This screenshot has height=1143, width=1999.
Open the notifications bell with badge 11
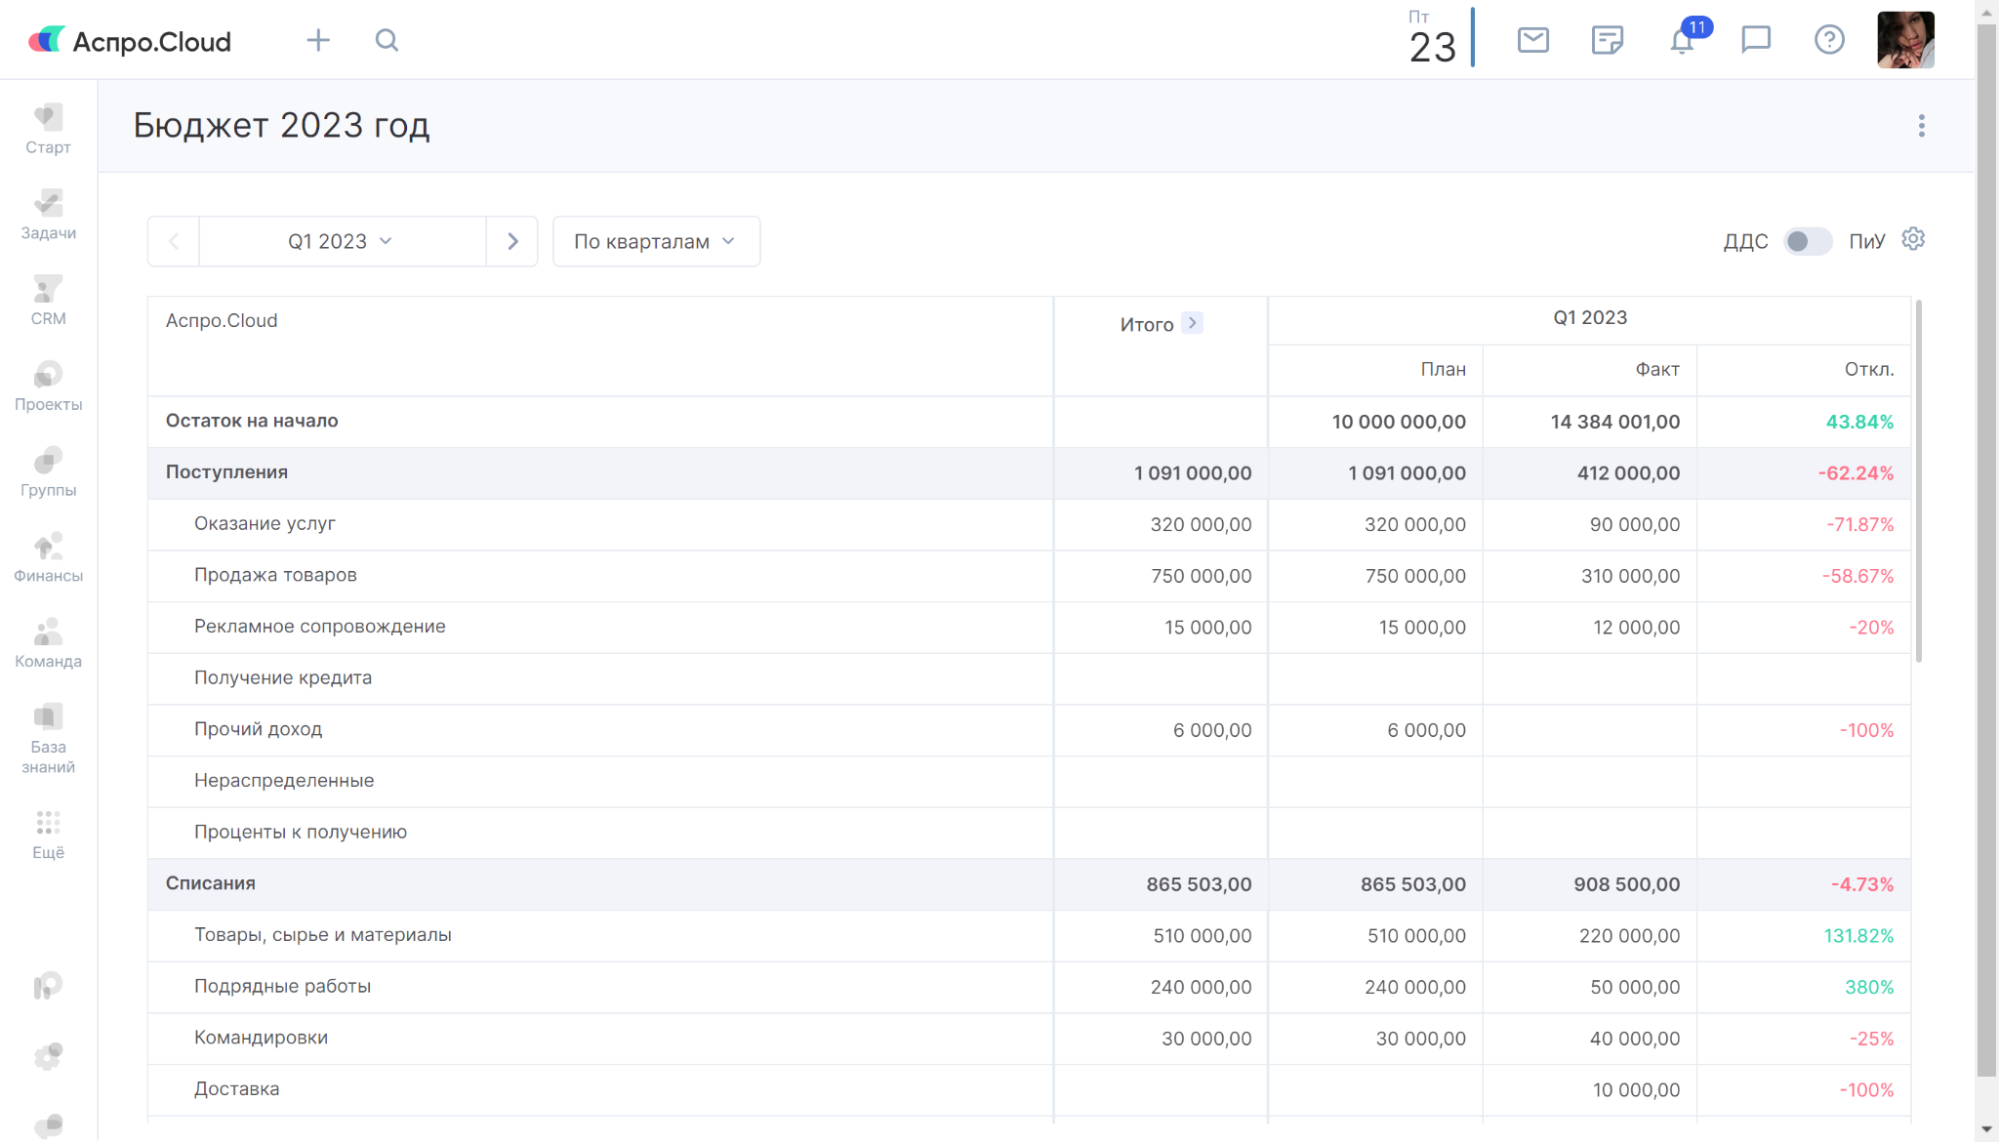tap(1683, 41)
